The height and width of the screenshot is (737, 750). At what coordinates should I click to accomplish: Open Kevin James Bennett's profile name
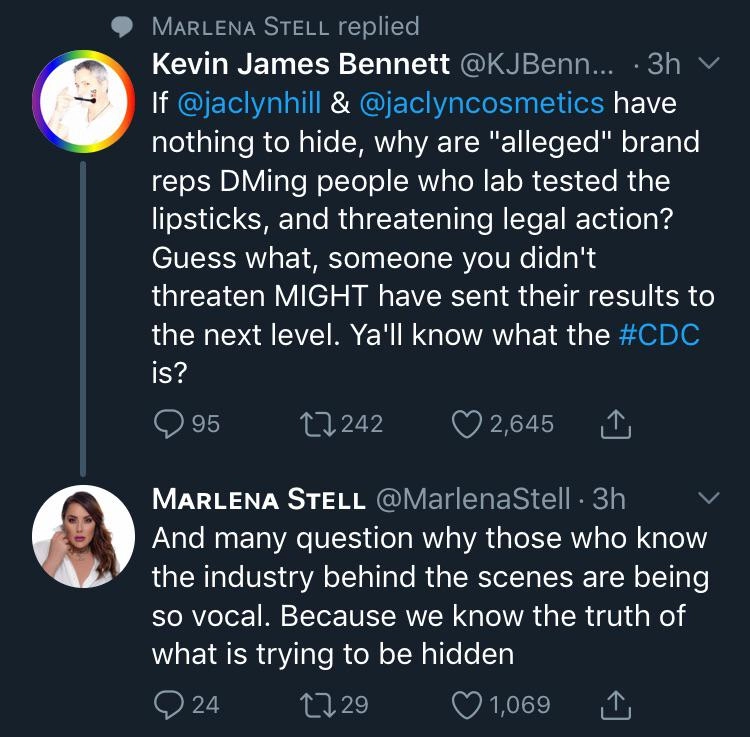[300, 65]
